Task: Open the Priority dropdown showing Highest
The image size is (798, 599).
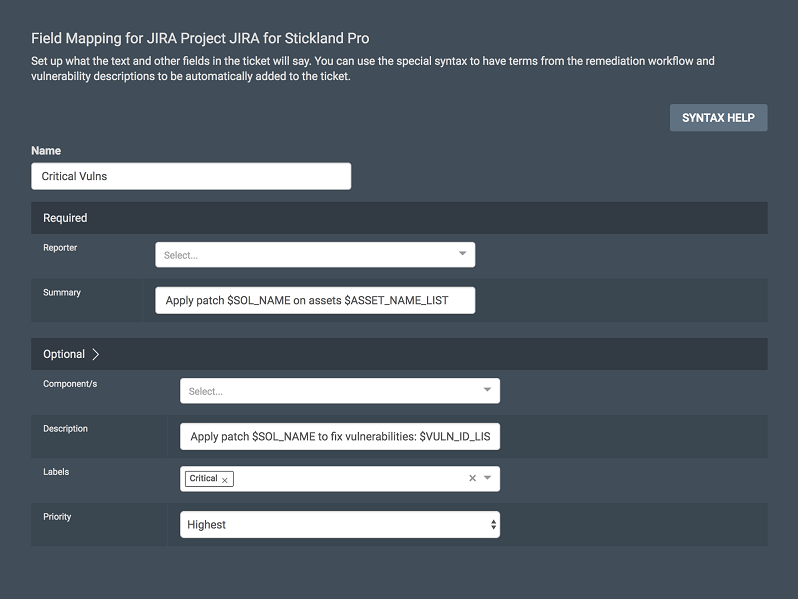Action: click(x=330, y=525)
